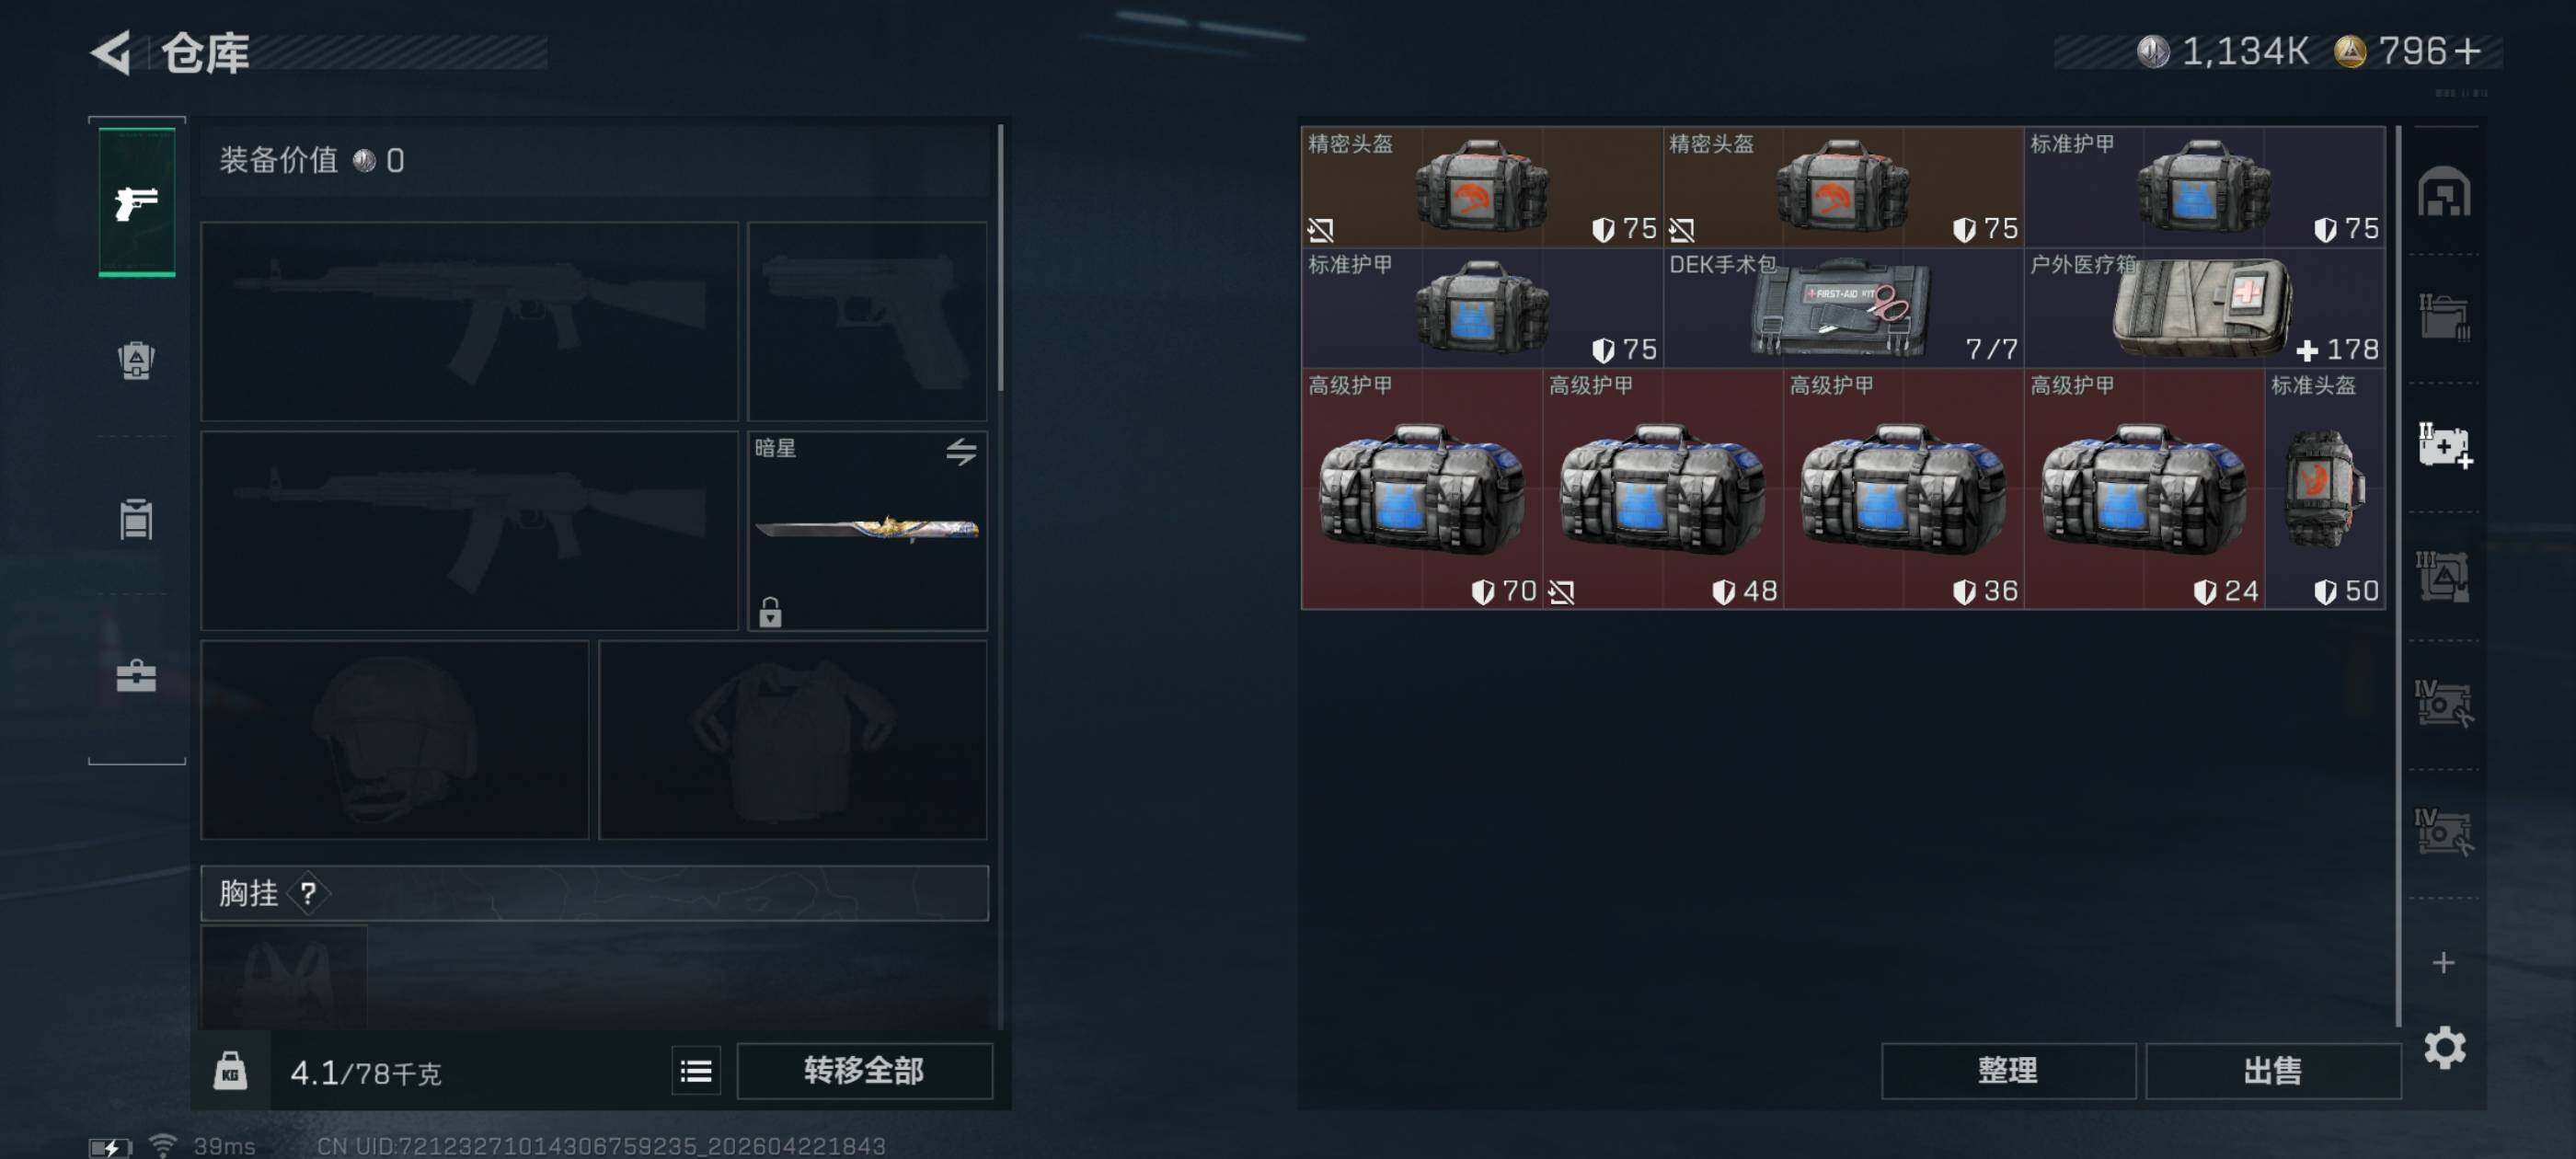Toggle the list view icon beside 转移全部
The image size is (2576, 1159).
[x=696, y=1071]
